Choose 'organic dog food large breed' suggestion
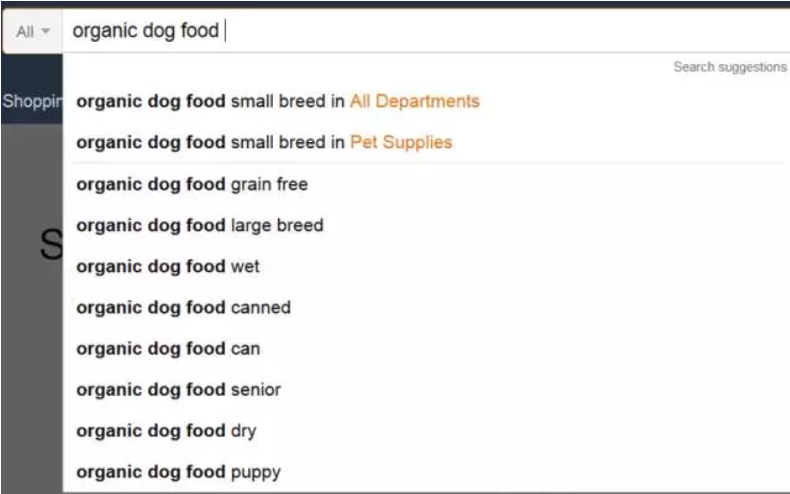 (199, 225)
